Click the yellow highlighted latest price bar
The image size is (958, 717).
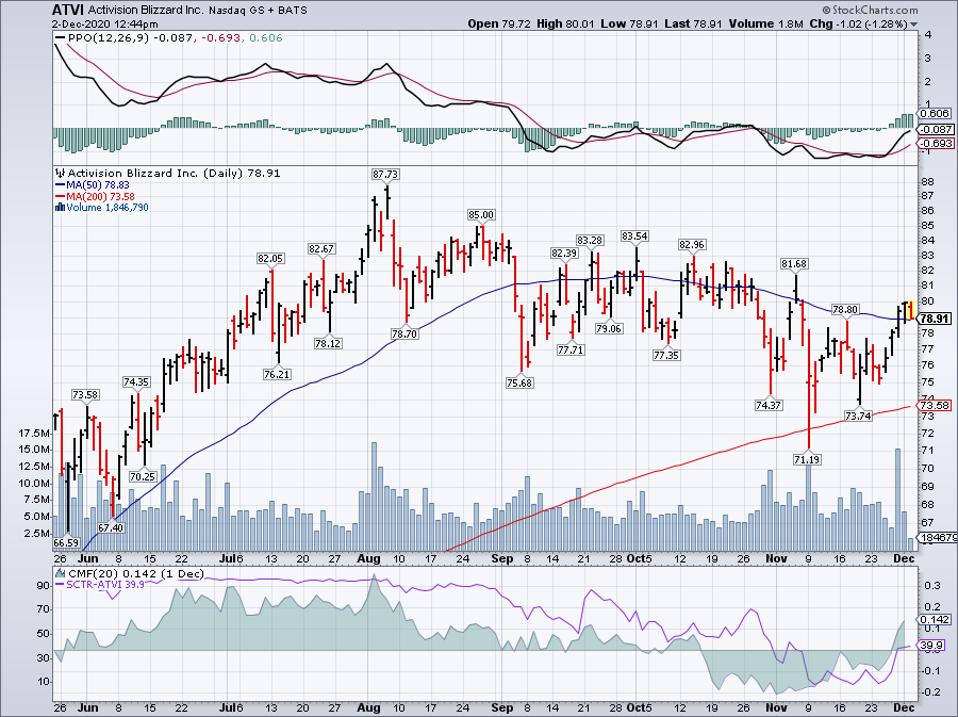[911, 310]
